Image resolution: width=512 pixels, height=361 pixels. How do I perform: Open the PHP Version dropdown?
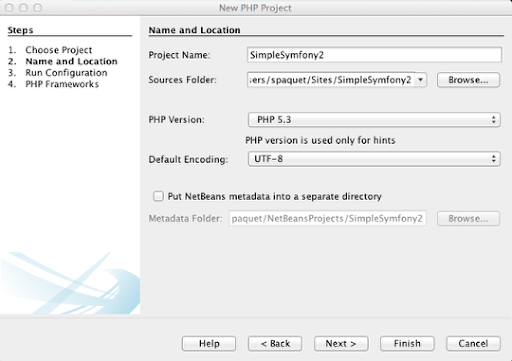click(374, 120)
